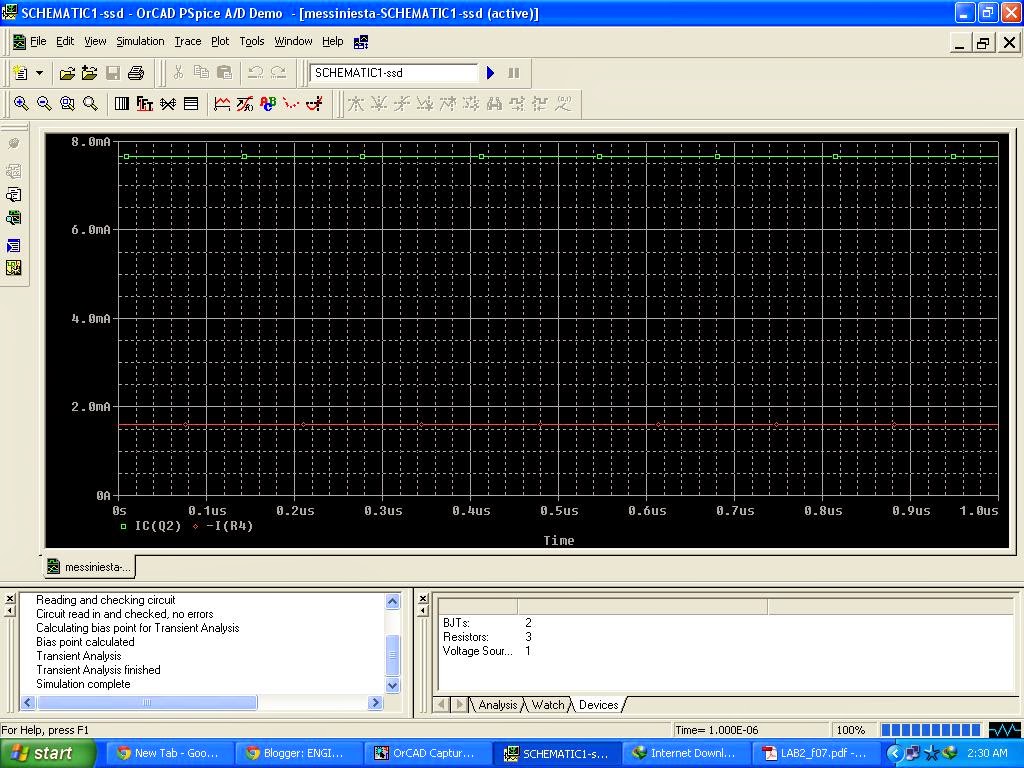Open the Simulation menu
Image resolution: width=1024 pixels, height=768 pixels.
tap(140, 41)
